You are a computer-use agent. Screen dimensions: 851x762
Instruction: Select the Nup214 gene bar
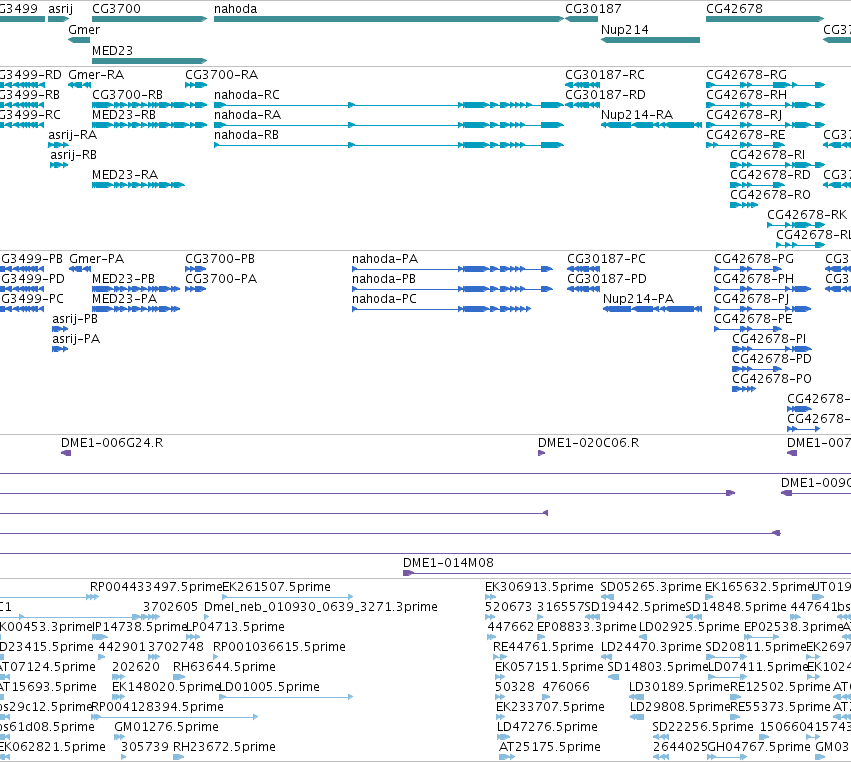650,40
